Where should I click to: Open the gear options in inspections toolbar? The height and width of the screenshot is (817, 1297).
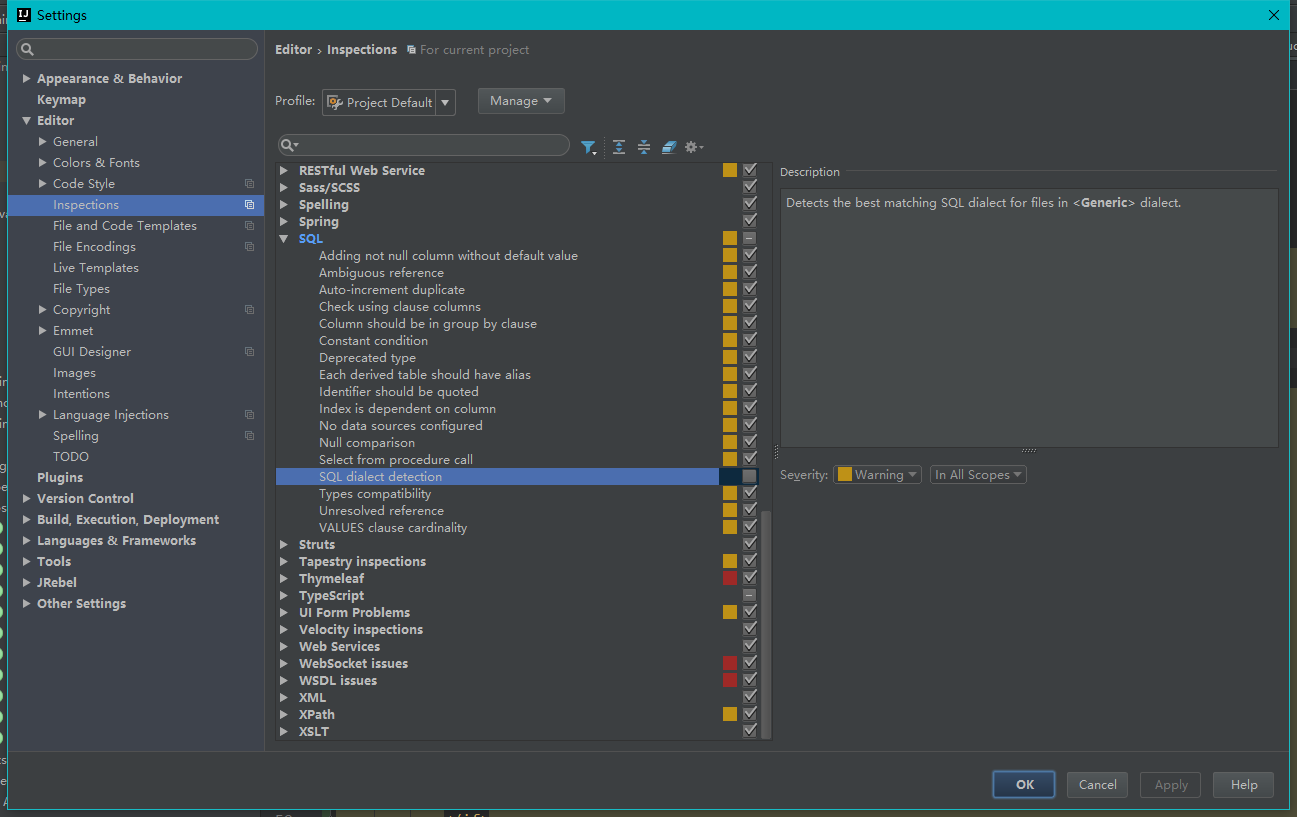pos(694,147)
